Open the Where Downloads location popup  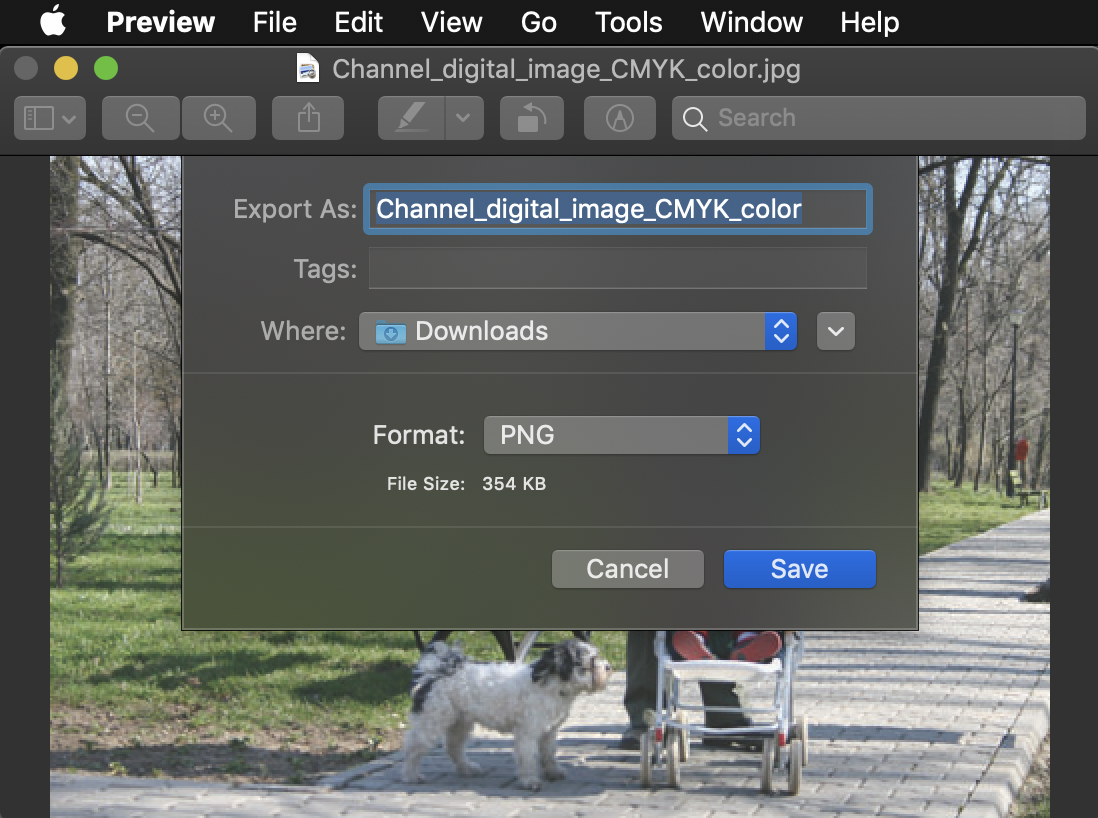[x=578, y=331]
